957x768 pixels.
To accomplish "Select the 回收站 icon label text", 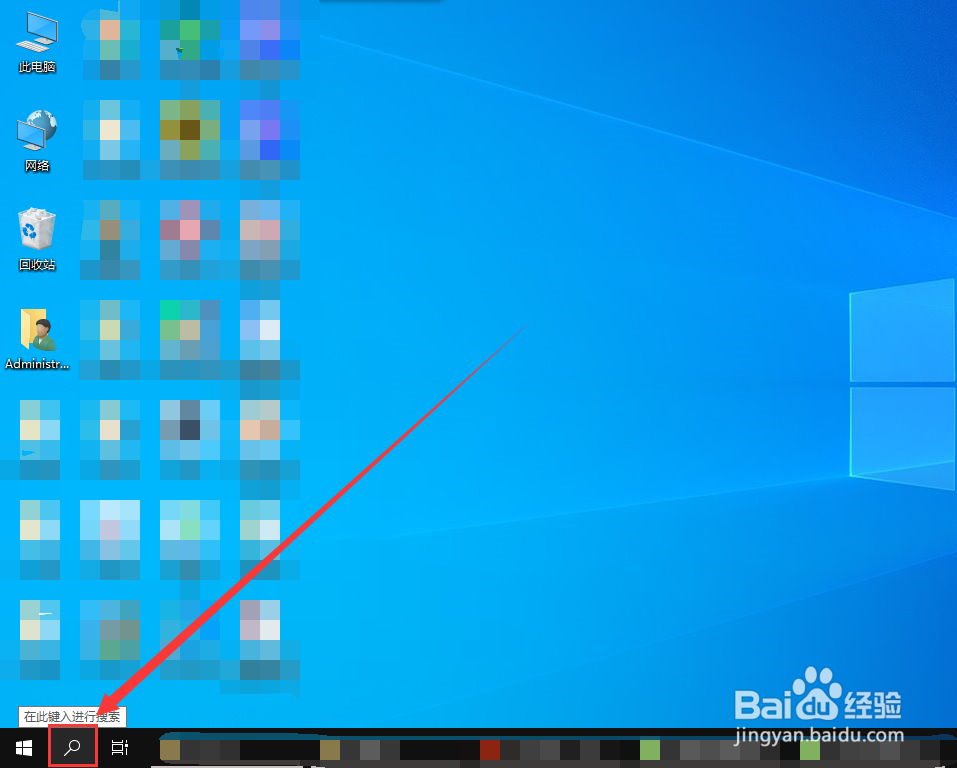I will (37, 264).
